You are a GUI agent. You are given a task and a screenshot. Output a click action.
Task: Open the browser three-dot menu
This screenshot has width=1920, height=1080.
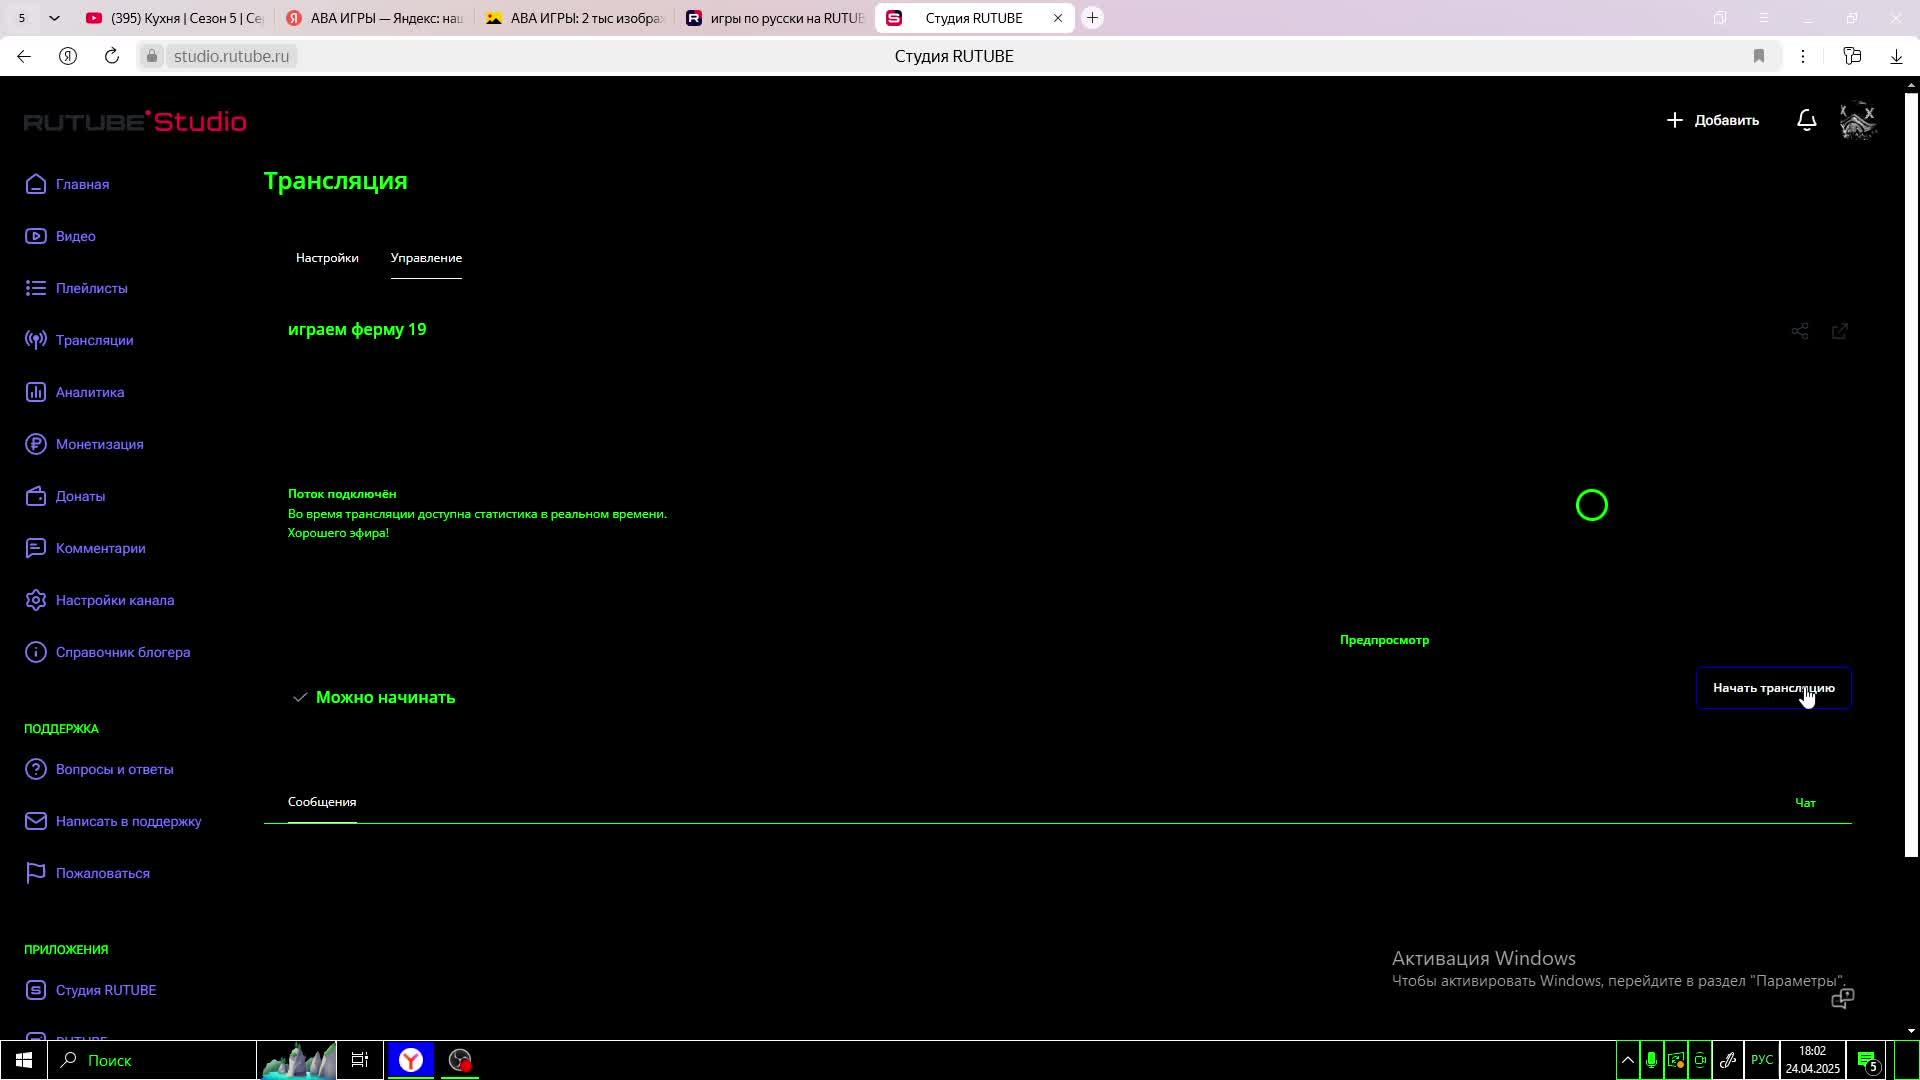[x=1802, y=56]
